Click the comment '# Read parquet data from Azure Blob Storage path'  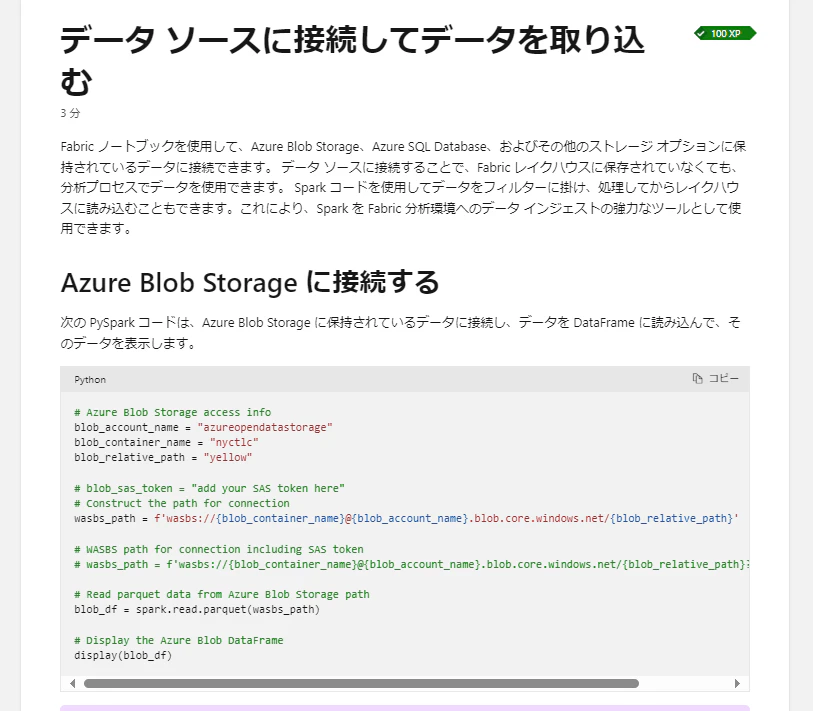(222, 594)
